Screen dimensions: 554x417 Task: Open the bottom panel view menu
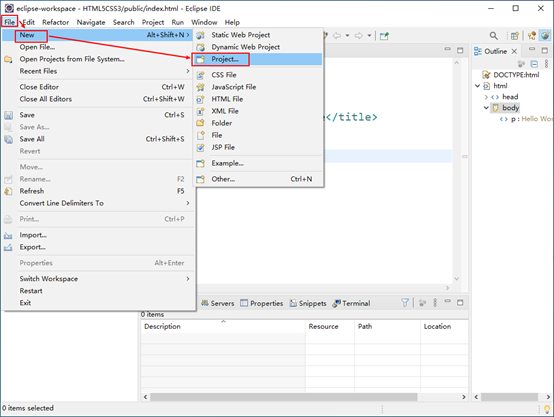pos(435,303)
